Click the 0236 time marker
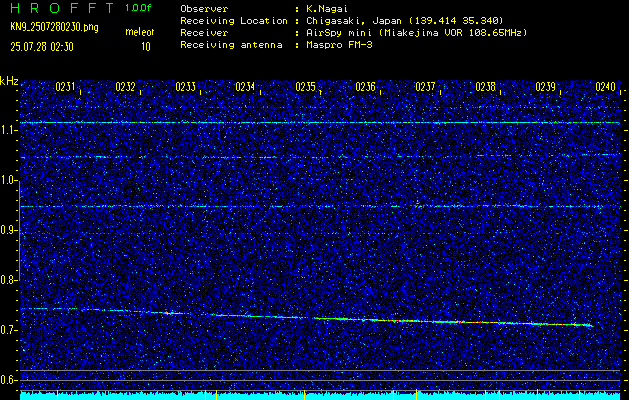Viewport: 629px width, 400px height. tap(365, 87)
